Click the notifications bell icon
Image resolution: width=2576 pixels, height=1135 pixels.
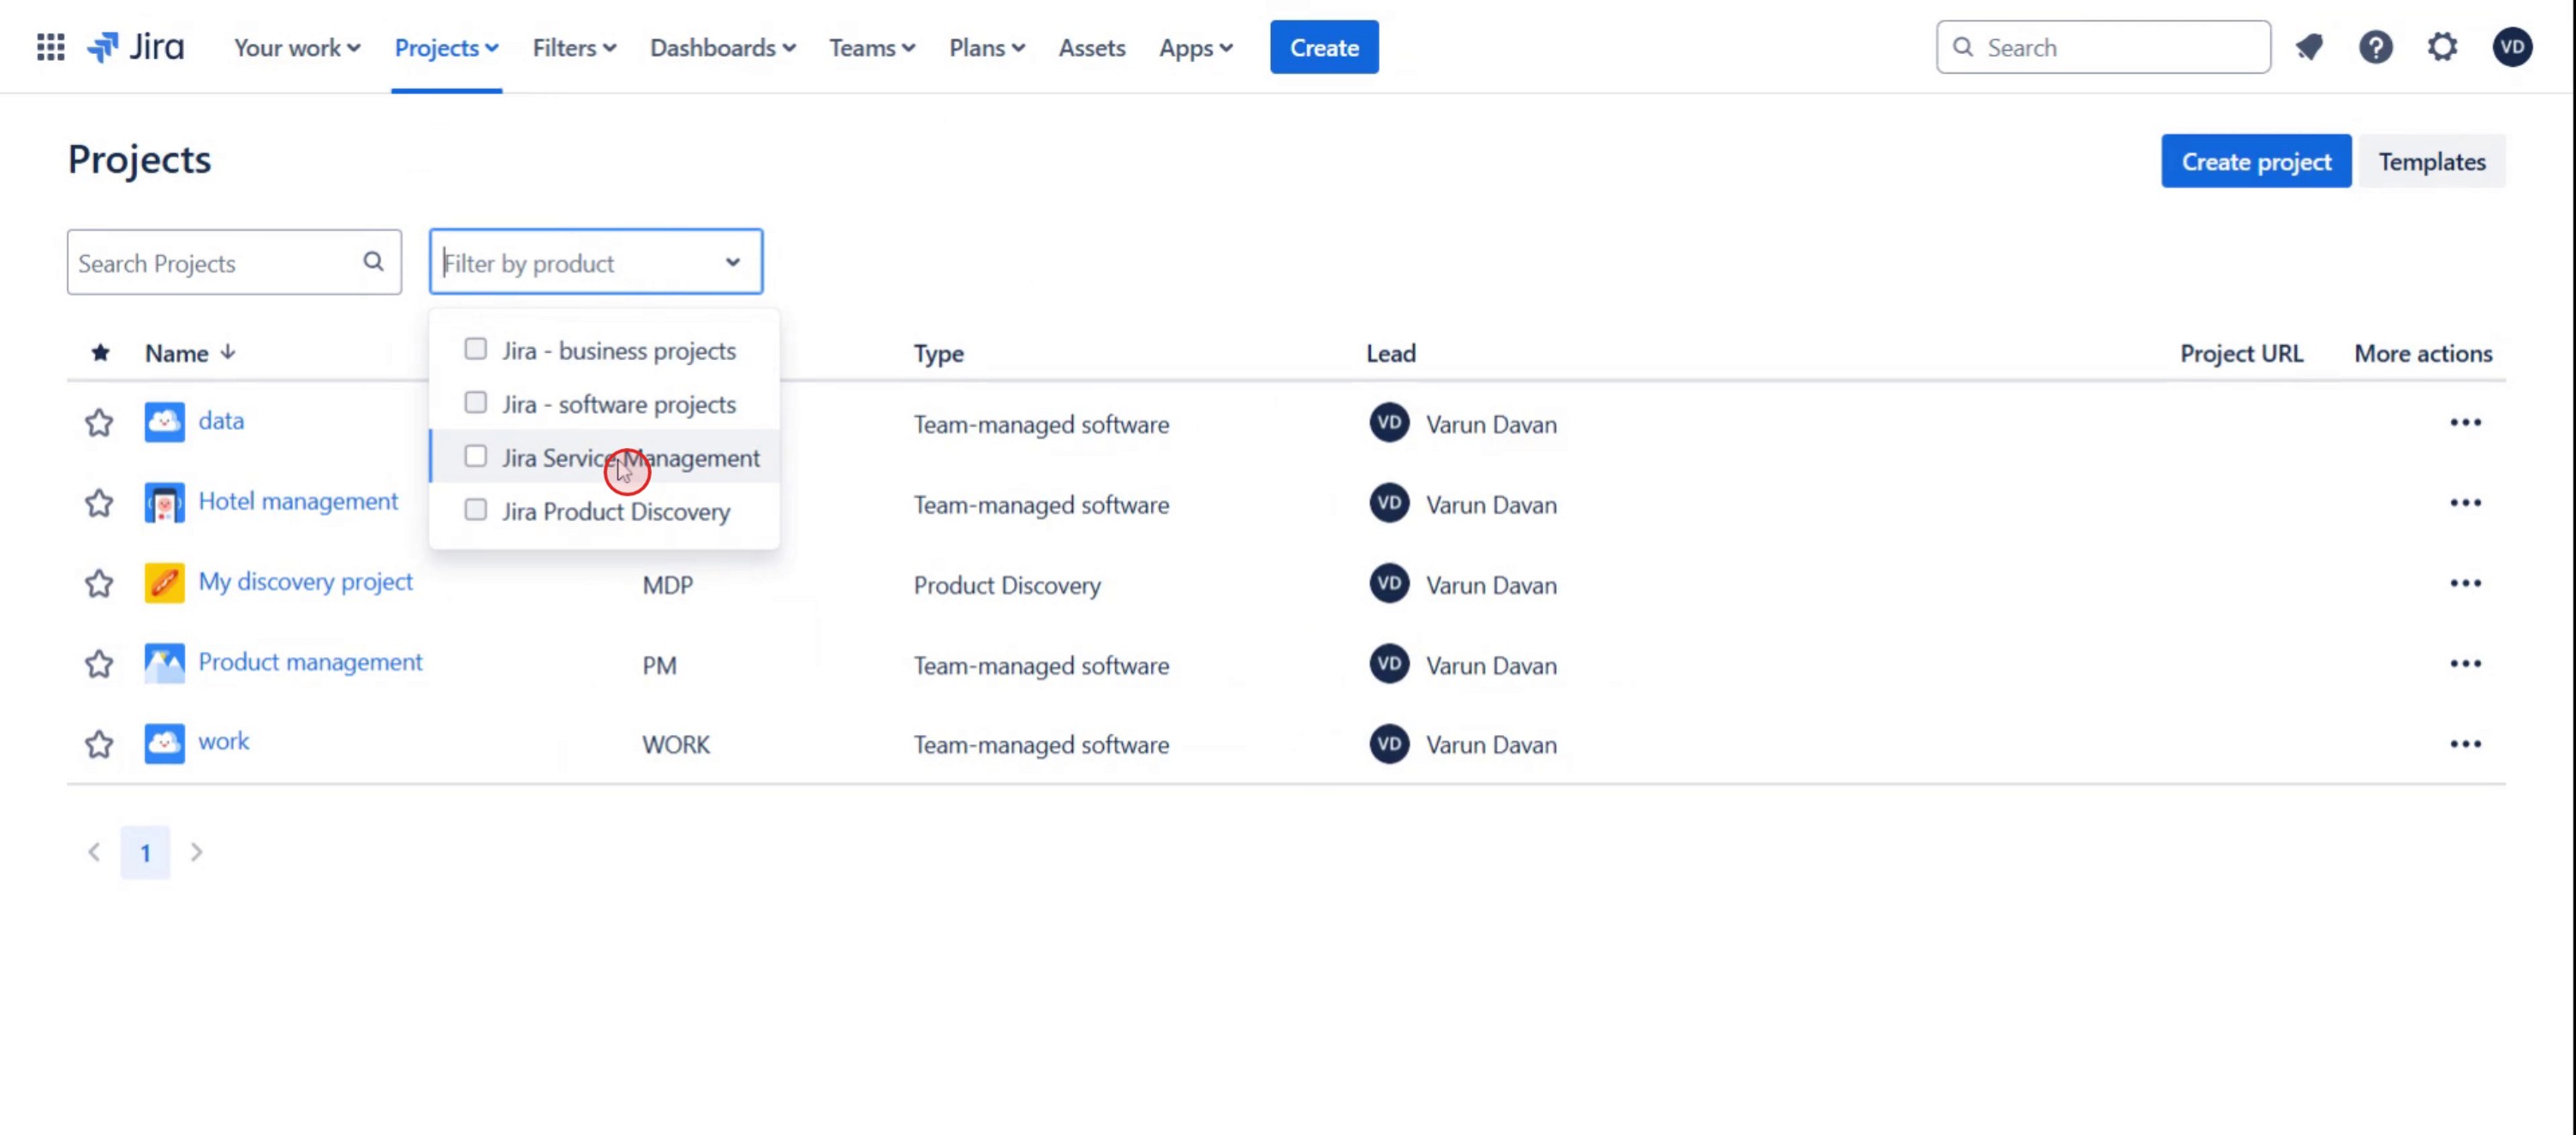2309,47
